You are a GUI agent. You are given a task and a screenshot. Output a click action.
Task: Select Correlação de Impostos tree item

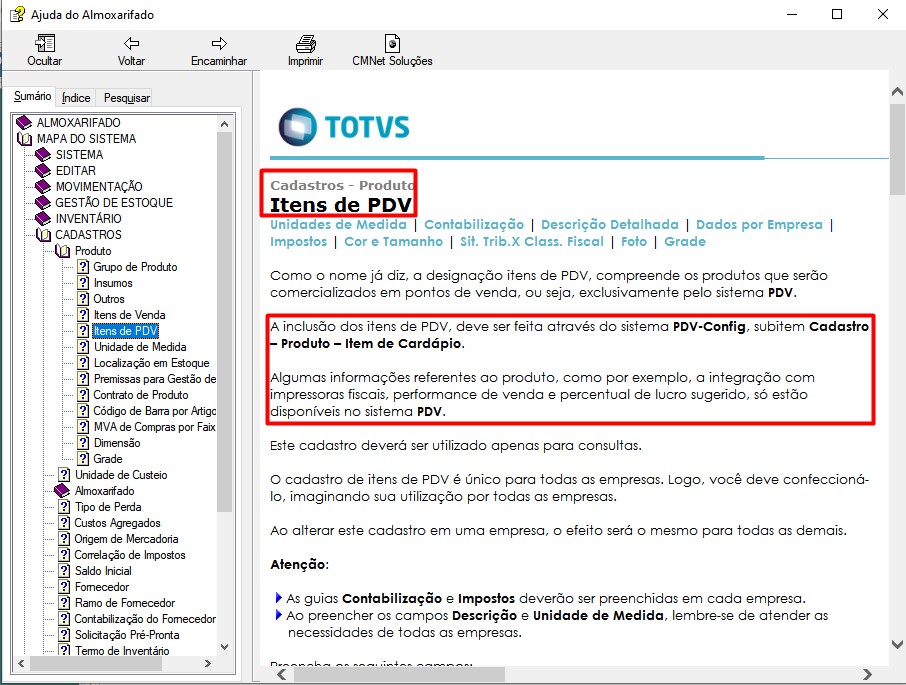pyautogui.click(x=130, y=555)
